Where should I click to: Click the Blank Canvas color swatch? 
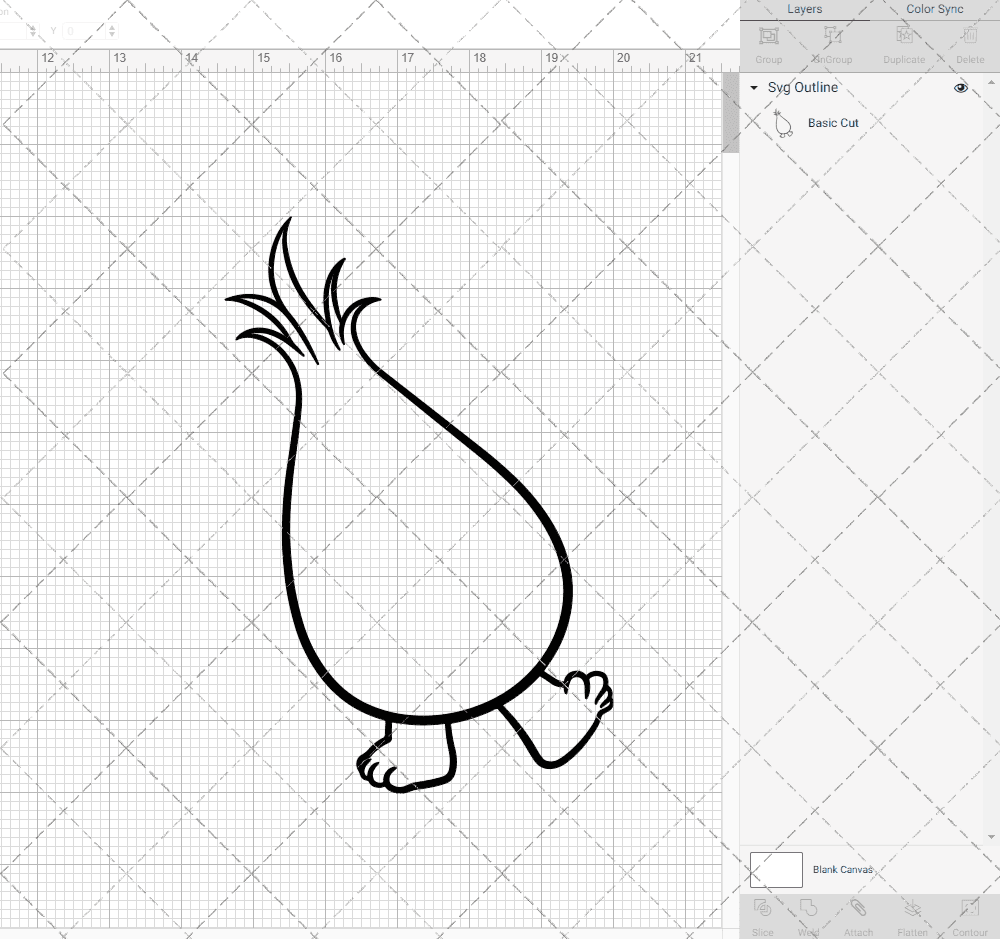pyautogui.click(x=775, y=869)
